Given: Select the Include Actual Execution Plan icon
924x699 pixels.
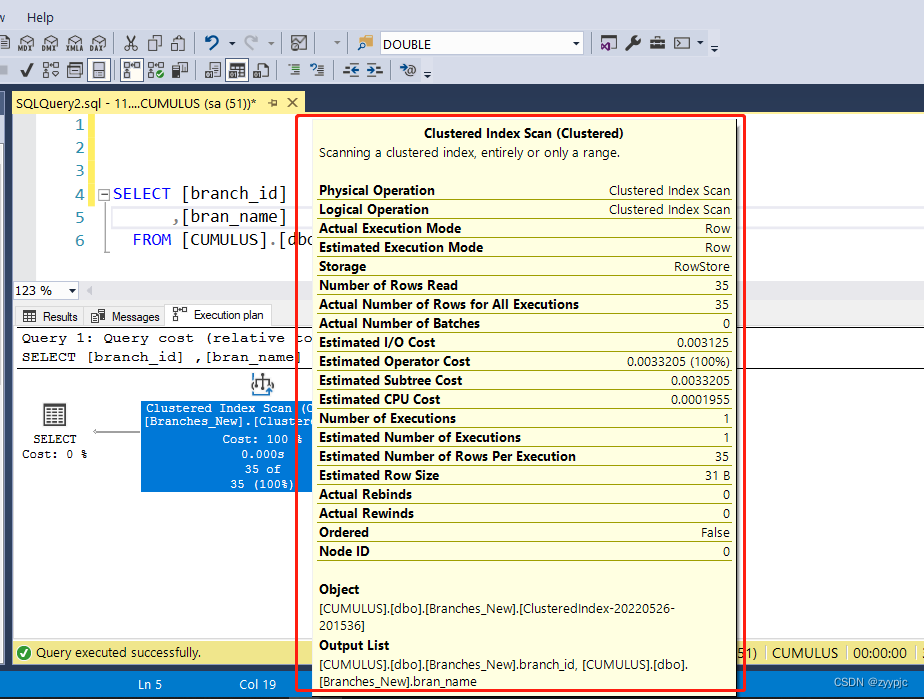Looking at the screenshot, I should click(134, 70).
